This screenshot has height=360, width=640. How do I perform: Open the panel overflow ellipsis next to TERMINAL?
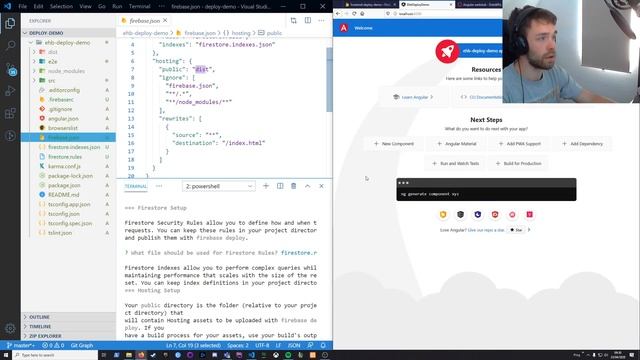(159, 186)
